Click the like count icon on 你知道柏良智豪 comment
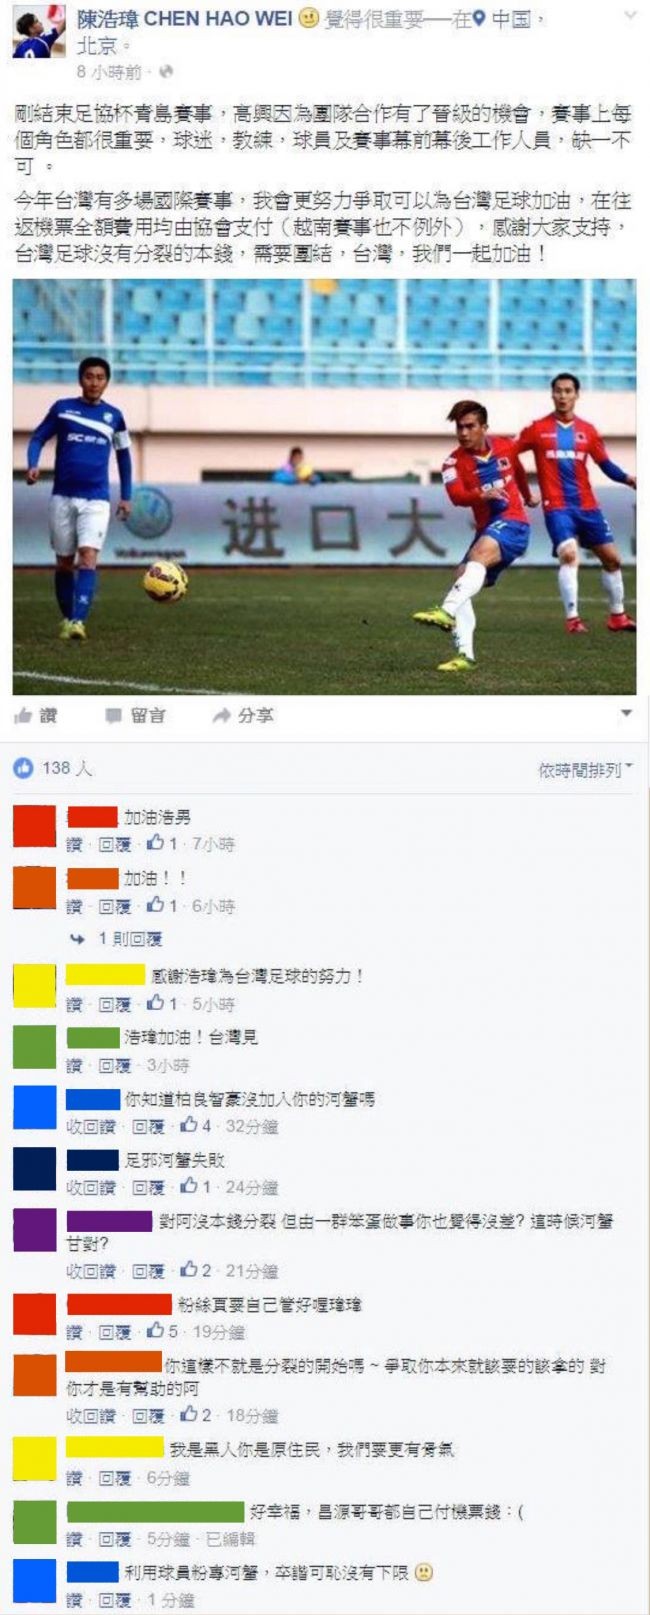This screenshot has width=650, height=1615. tap(188, 1126)
